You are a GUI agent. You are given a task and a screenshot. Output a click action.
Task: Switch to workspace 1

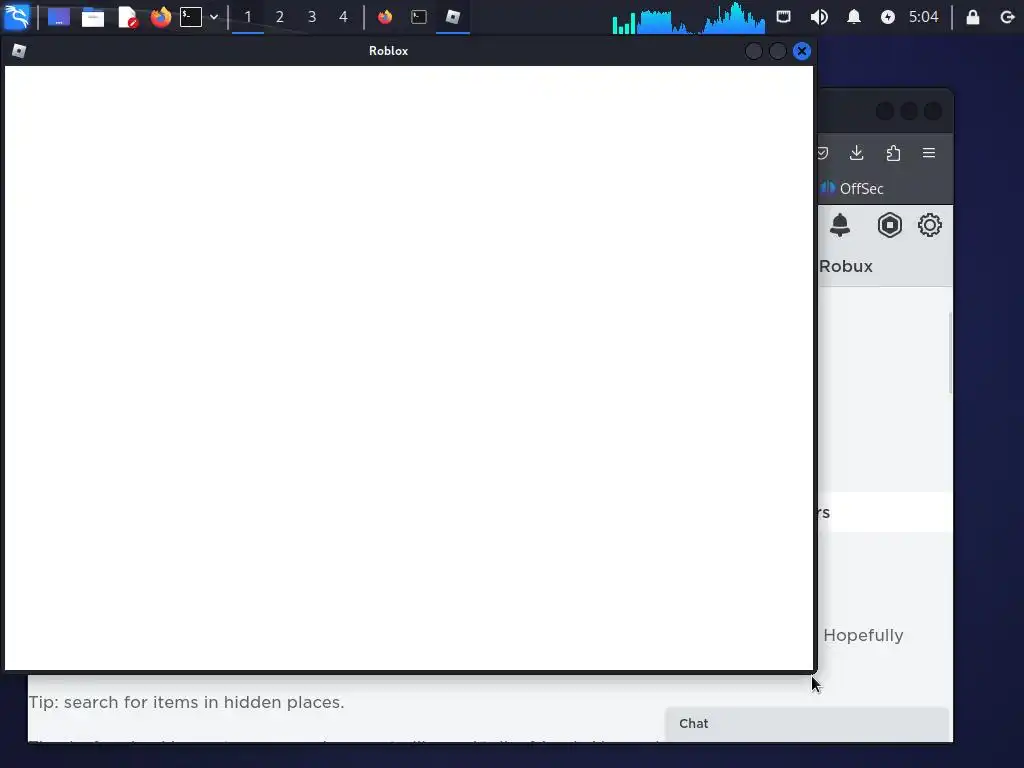[248, 17]
